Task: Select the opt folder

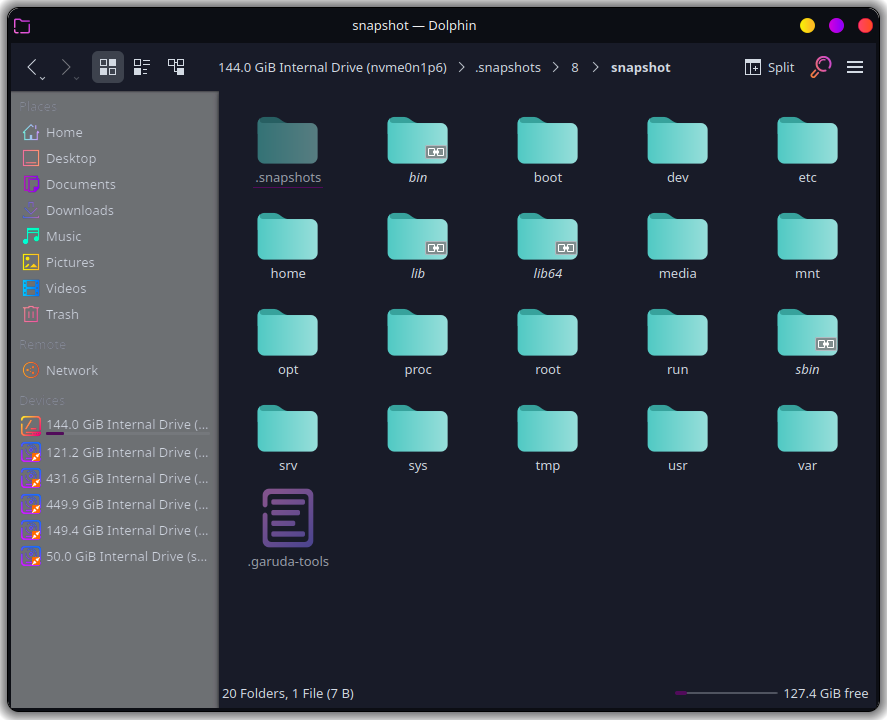Action: tap(287, 333)
